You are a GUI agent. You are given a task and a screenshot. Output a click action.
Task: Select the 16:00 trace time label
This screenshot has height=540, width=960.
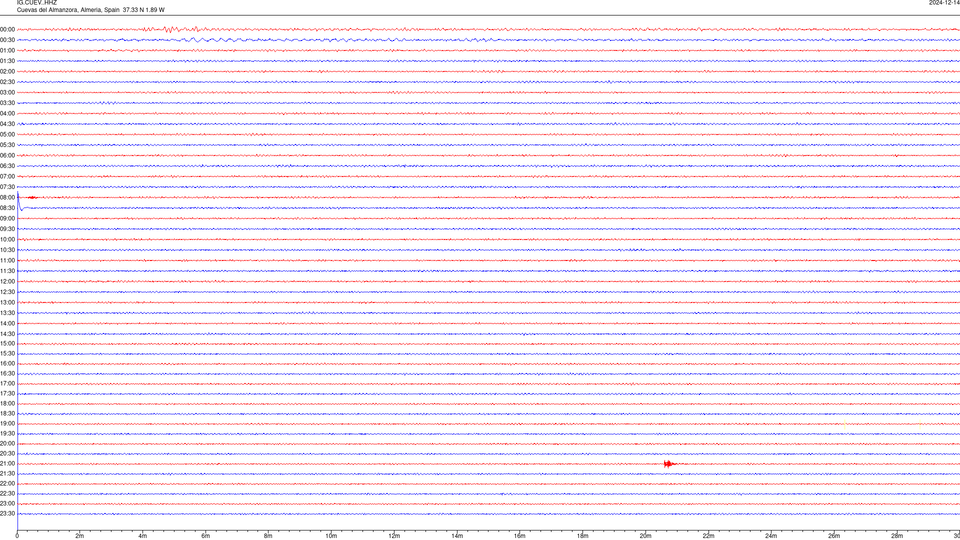7,364
